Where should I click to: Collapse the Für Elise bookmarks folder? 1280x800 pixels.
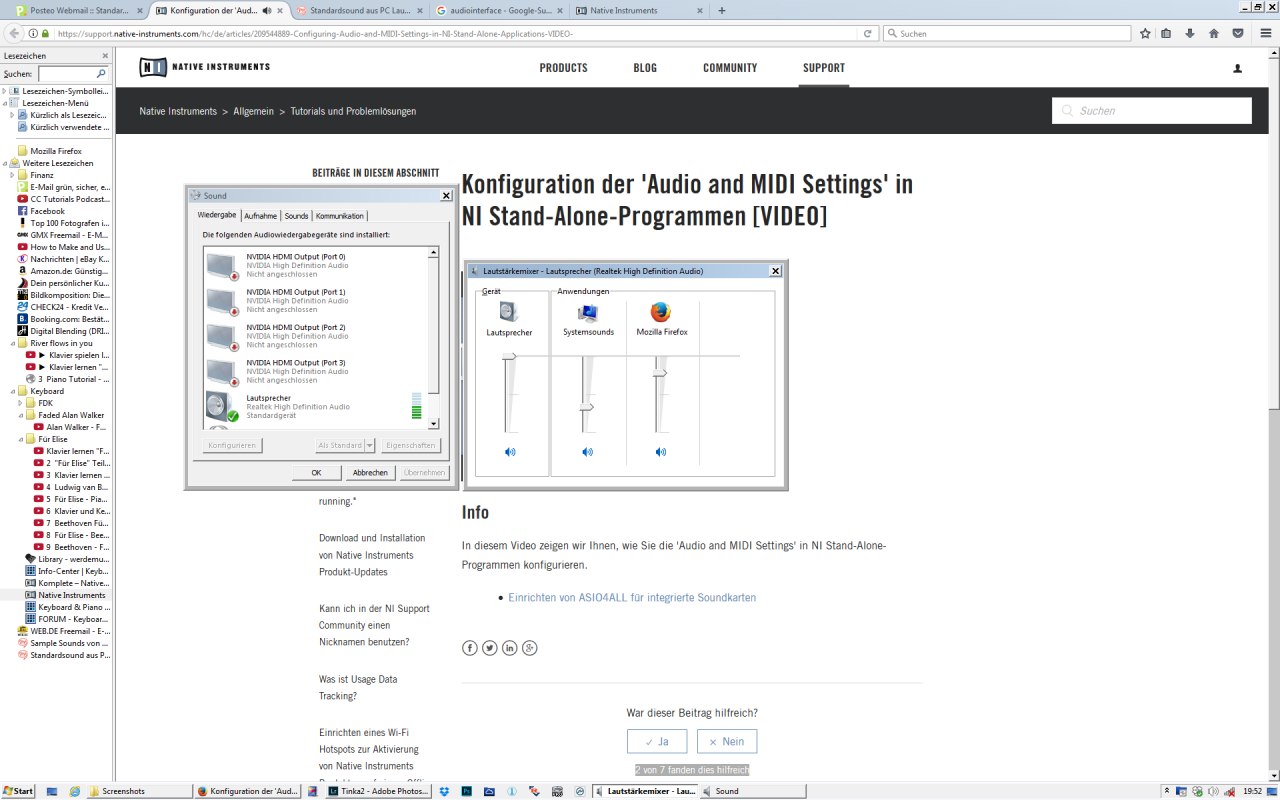[21, 439]
